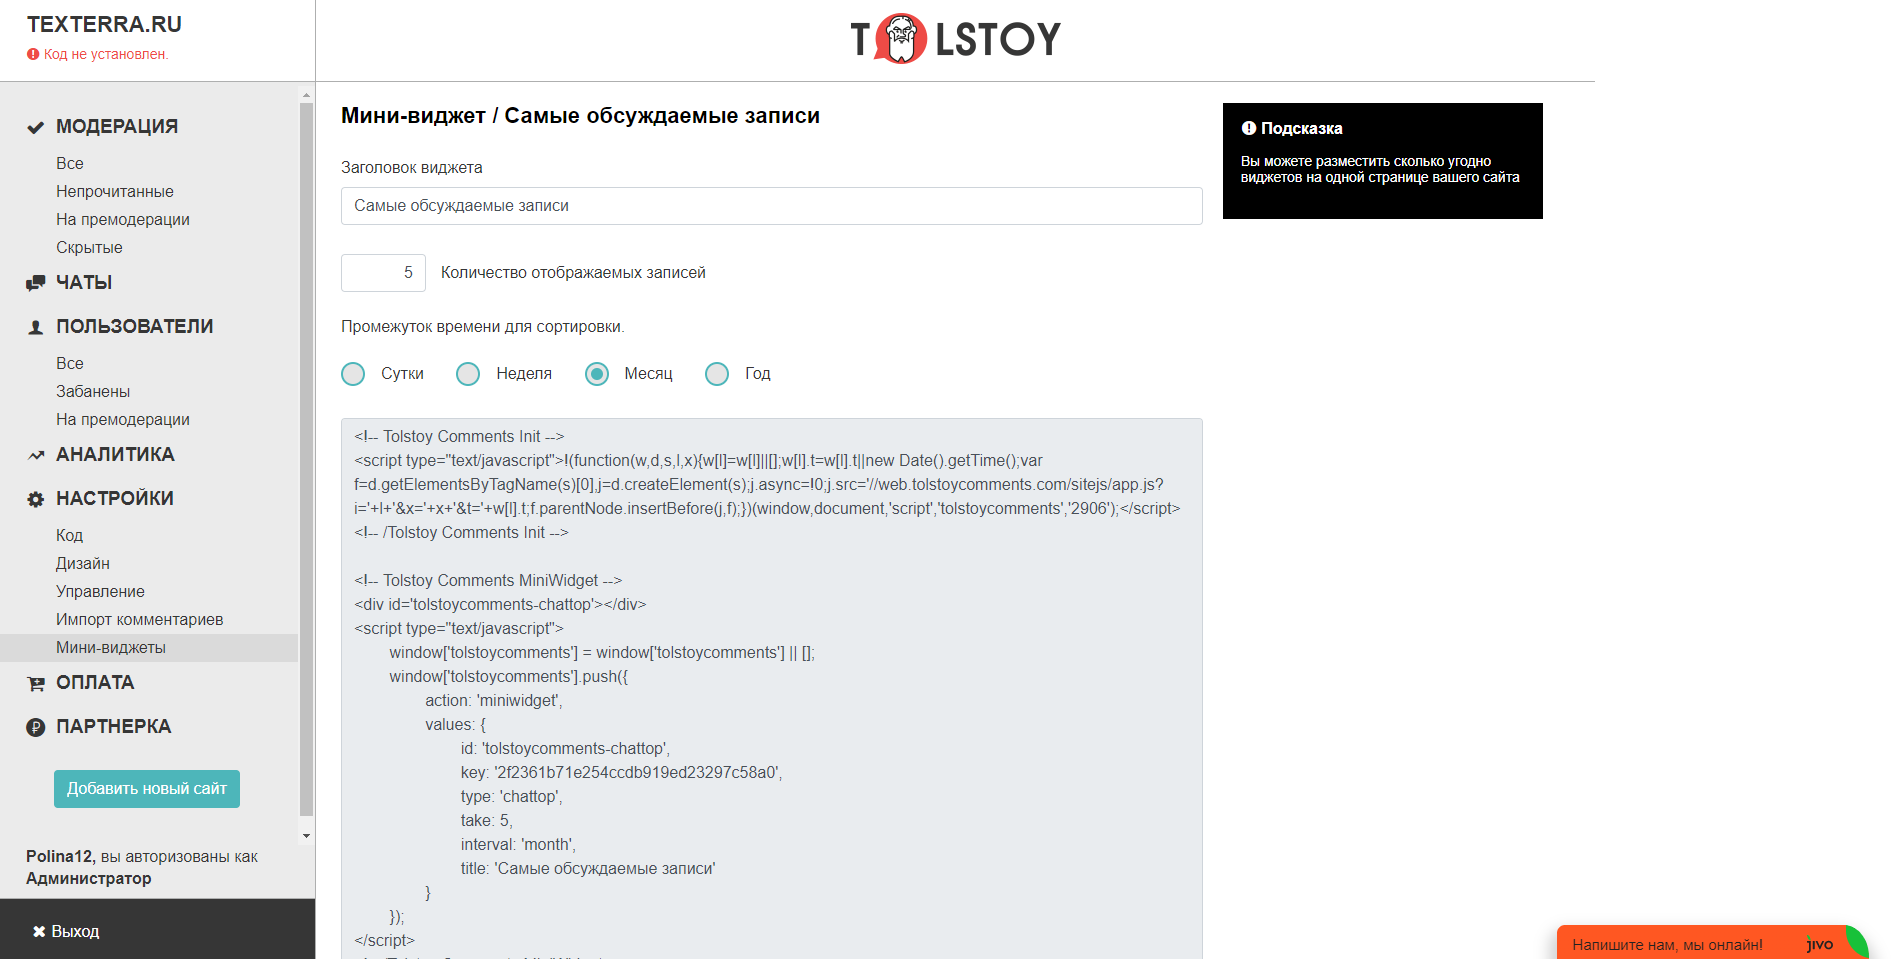
Task: Click the Payment cart icon
Action: [x=36, y=683]
